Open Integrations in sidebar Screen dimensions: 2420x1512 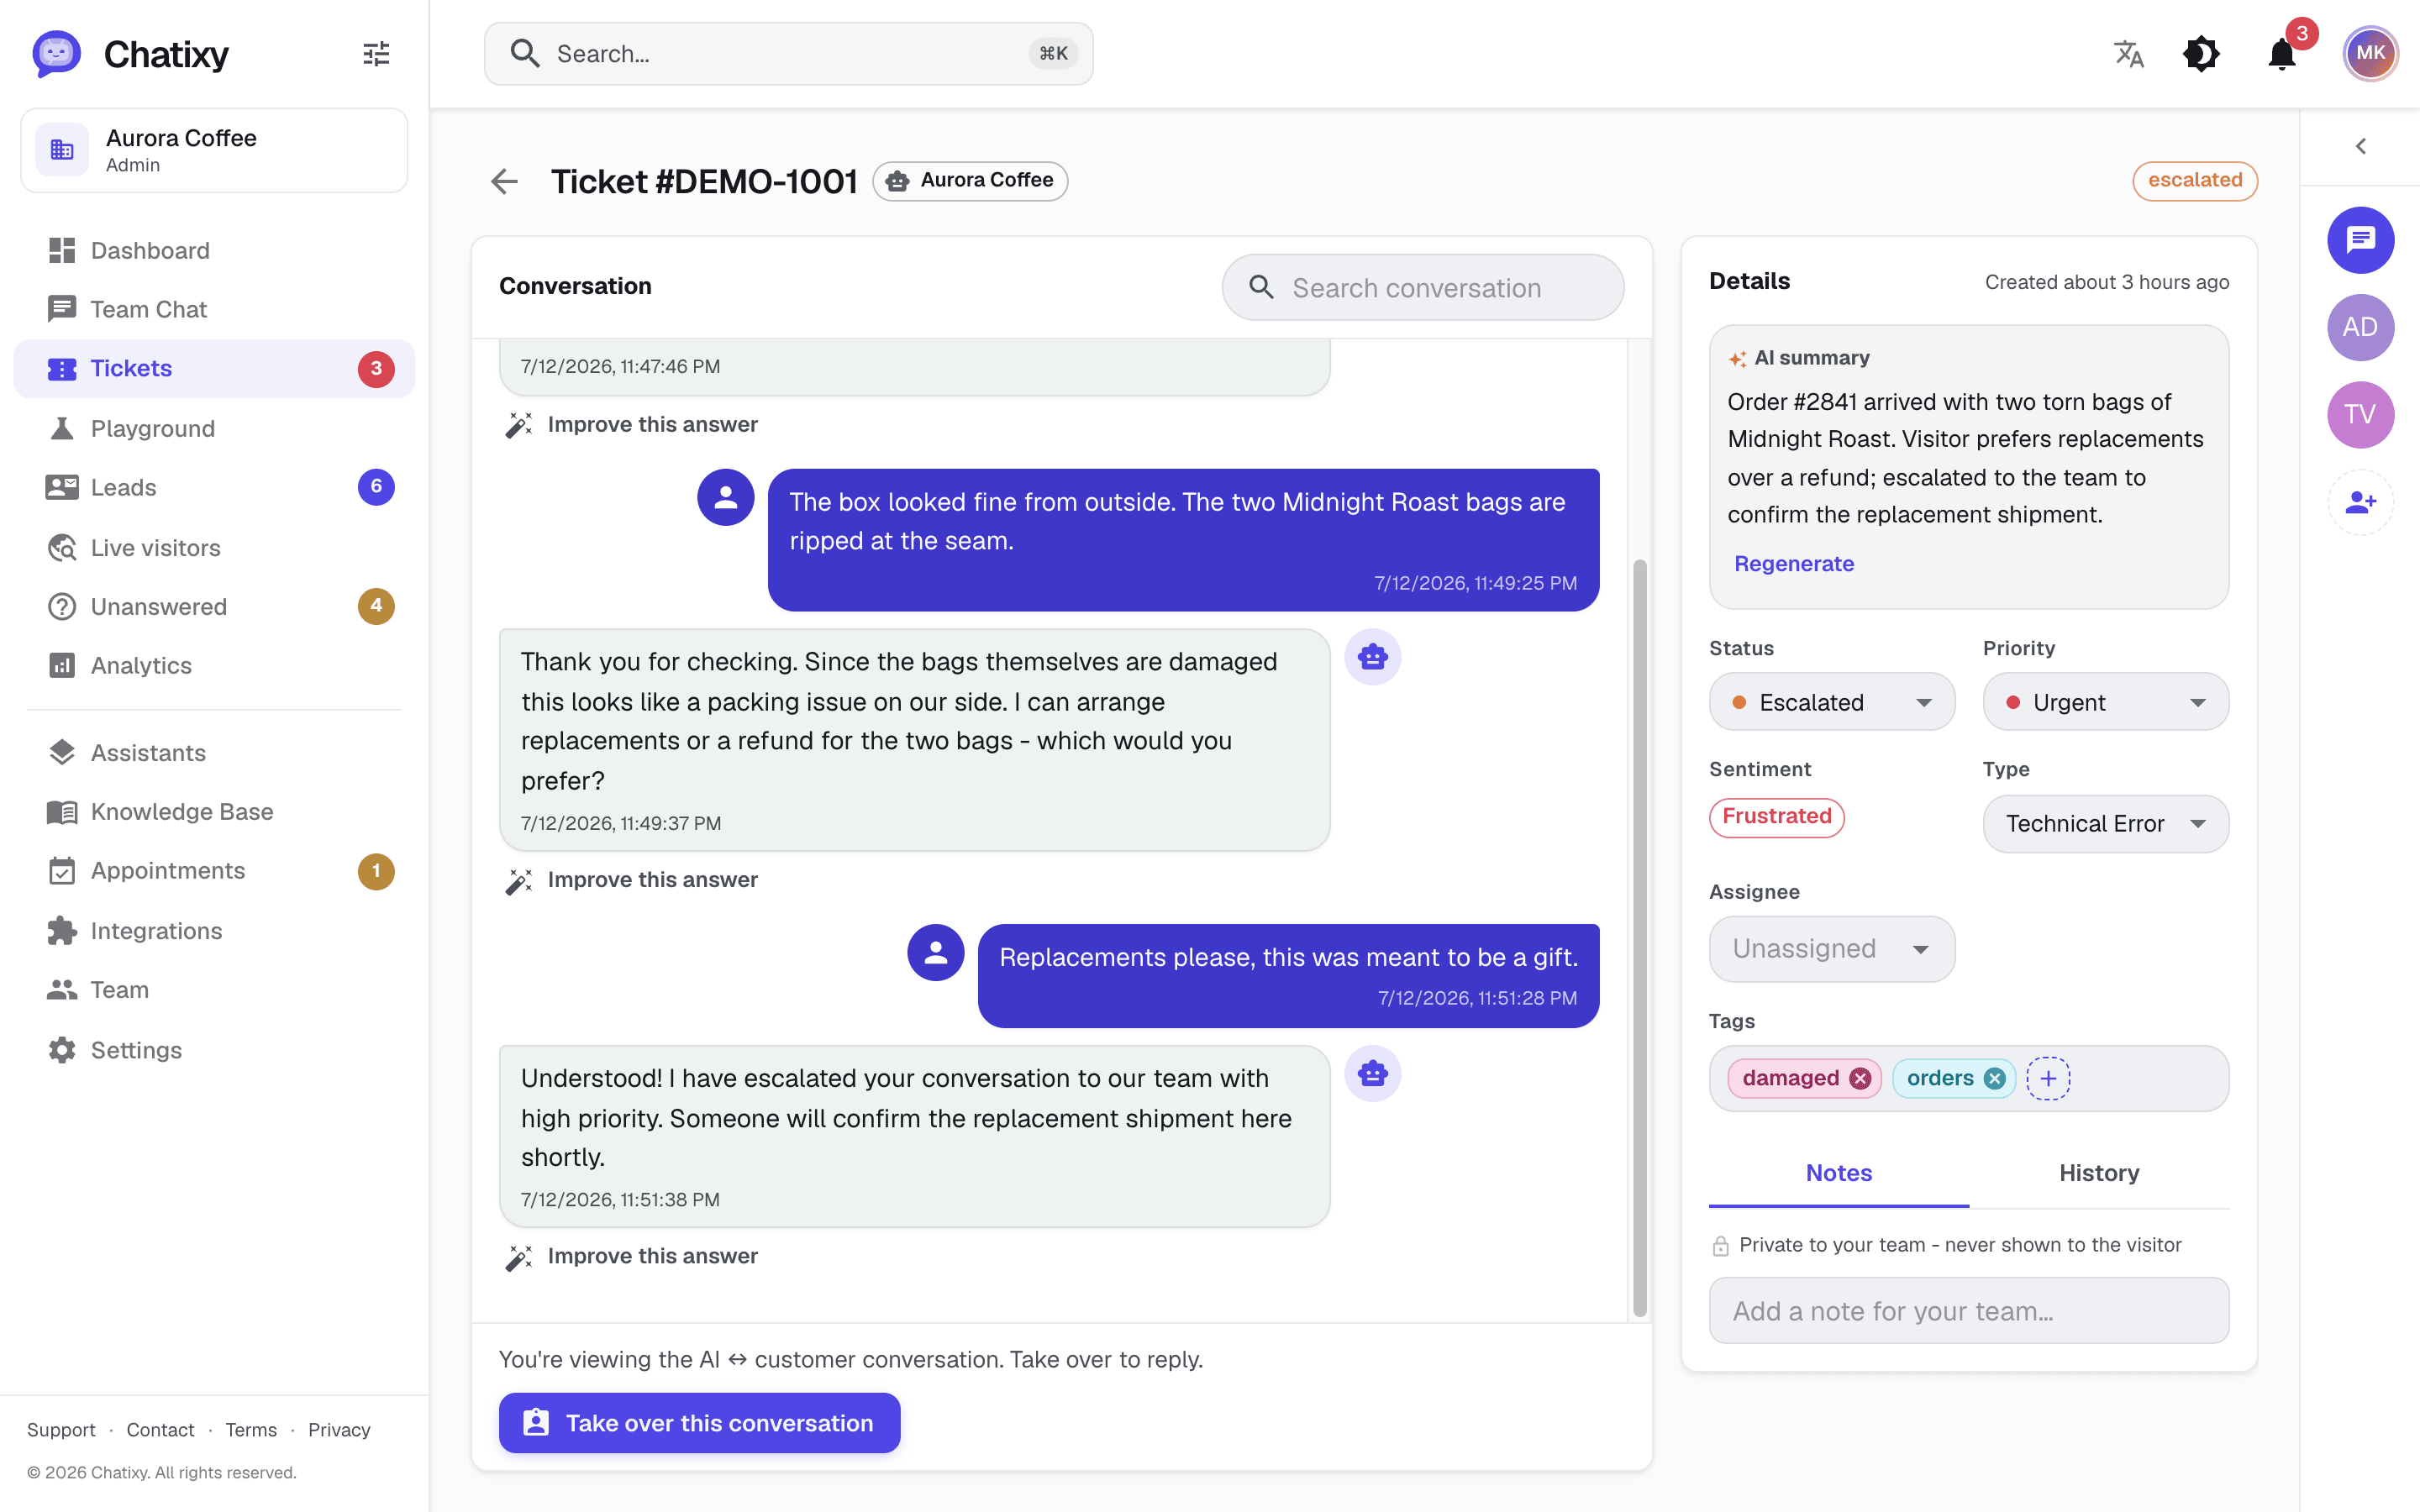click(214, 930)
